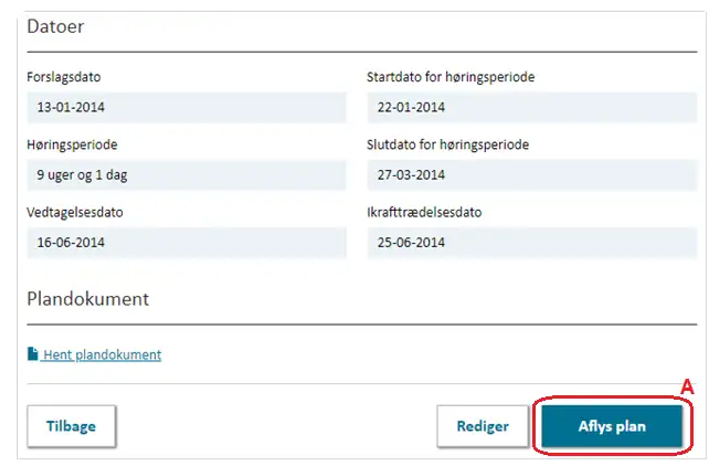Click the Tilbage button

(x=71, y=426)
